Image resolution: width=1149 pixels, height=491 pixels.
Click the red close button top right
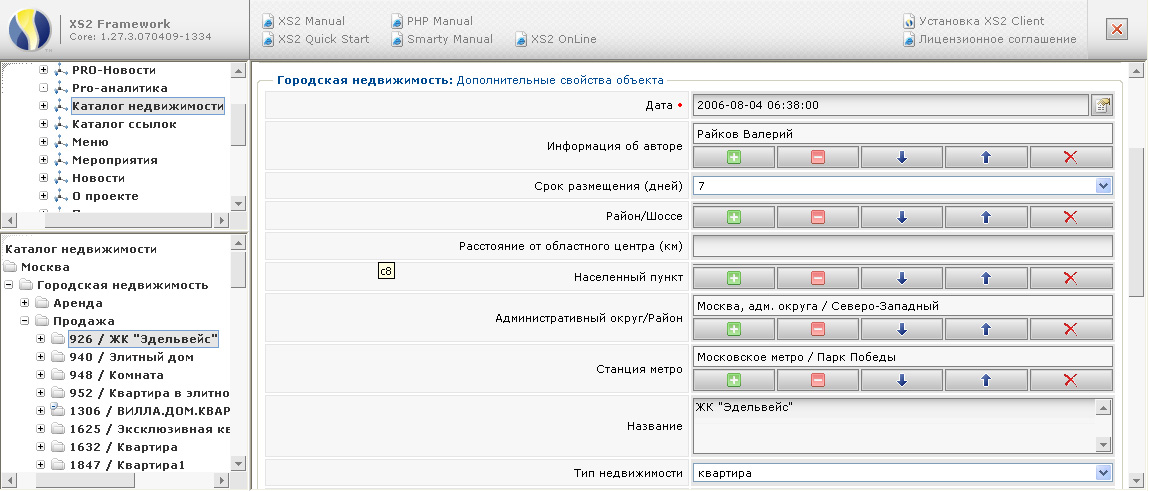point(1117,29)
